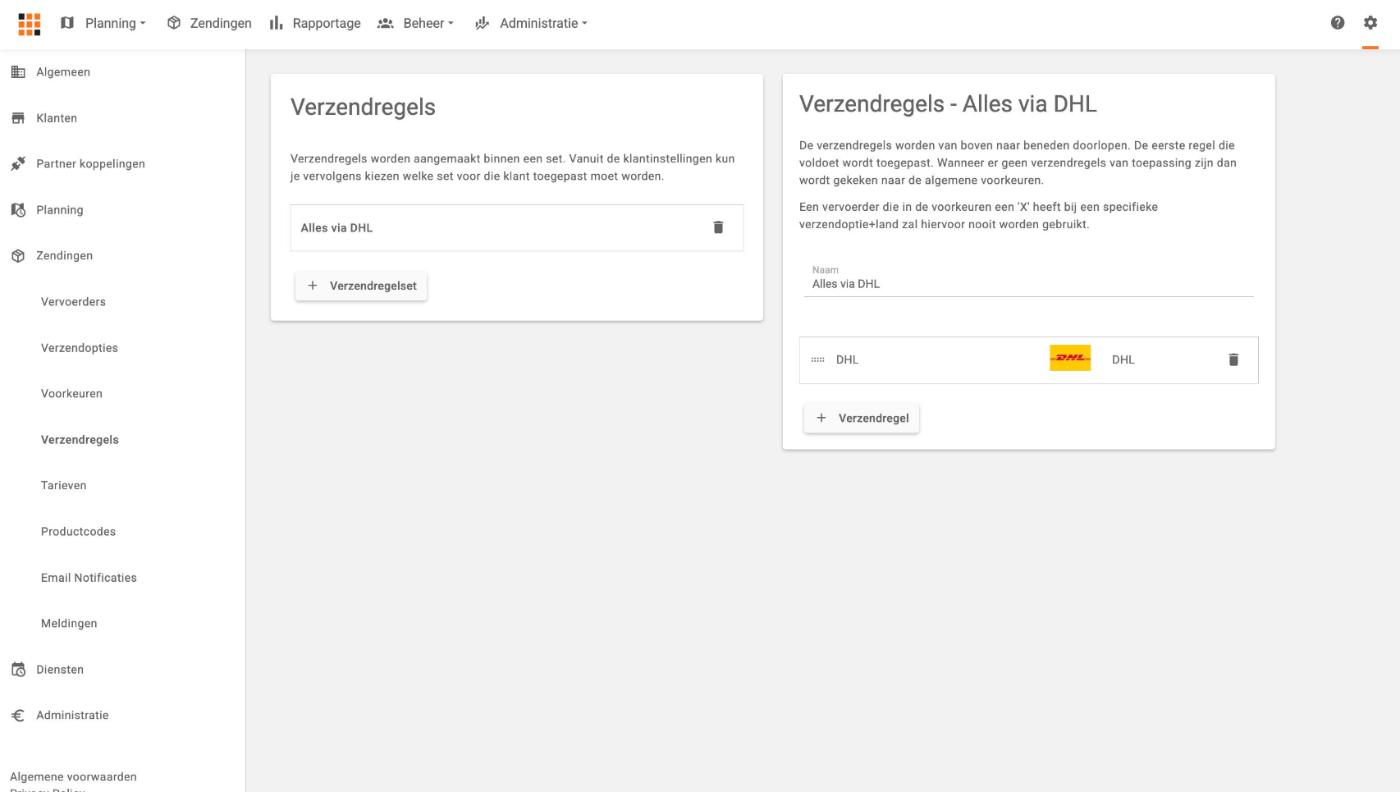Click the DHL carrier name beside logo
Screen dimensions: 1400x792
pyautogui.click(x=1123, y=360)
